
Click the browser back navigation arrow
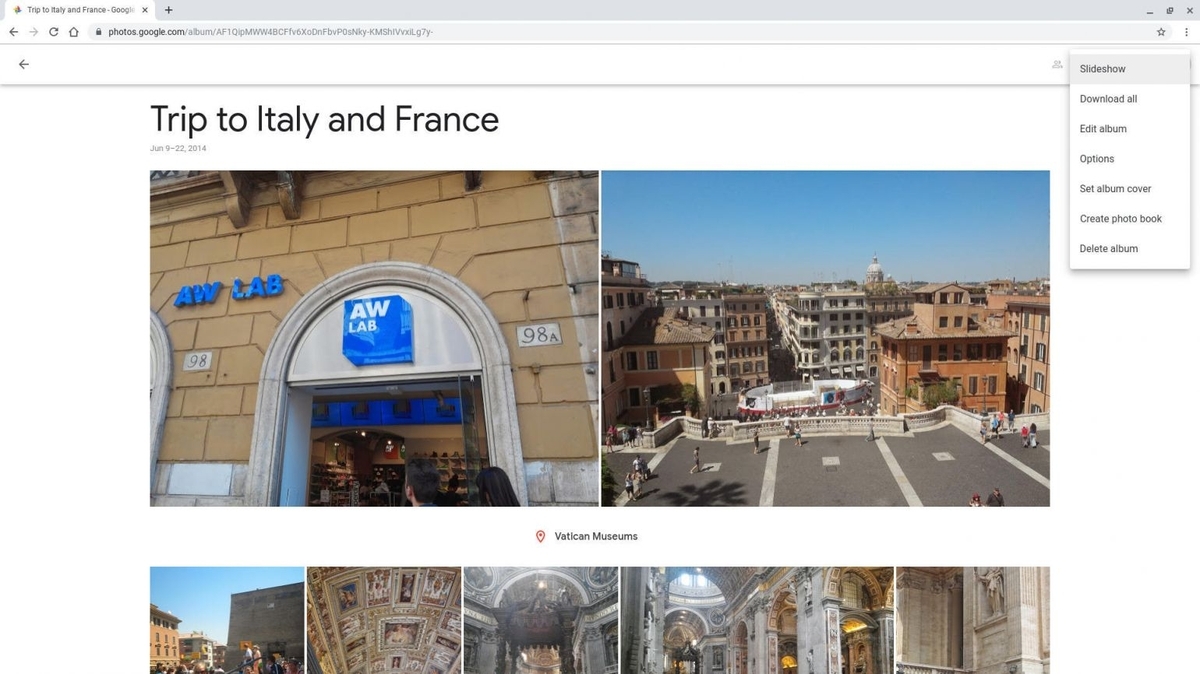point(13,31)
